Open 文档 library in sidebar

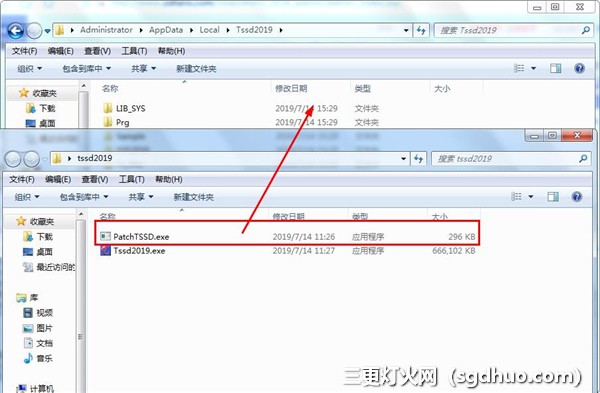(x=38, y=343)
